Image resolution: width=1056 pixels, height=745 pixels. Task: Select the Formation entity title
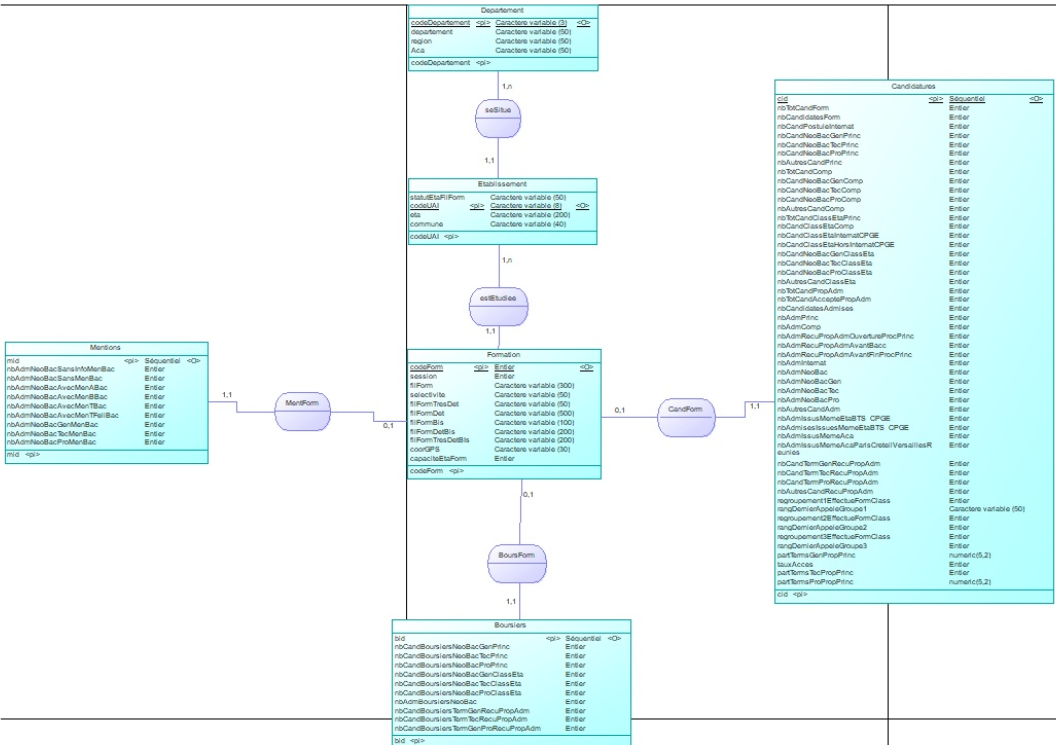pyautogui.click(x=504, y=355)
